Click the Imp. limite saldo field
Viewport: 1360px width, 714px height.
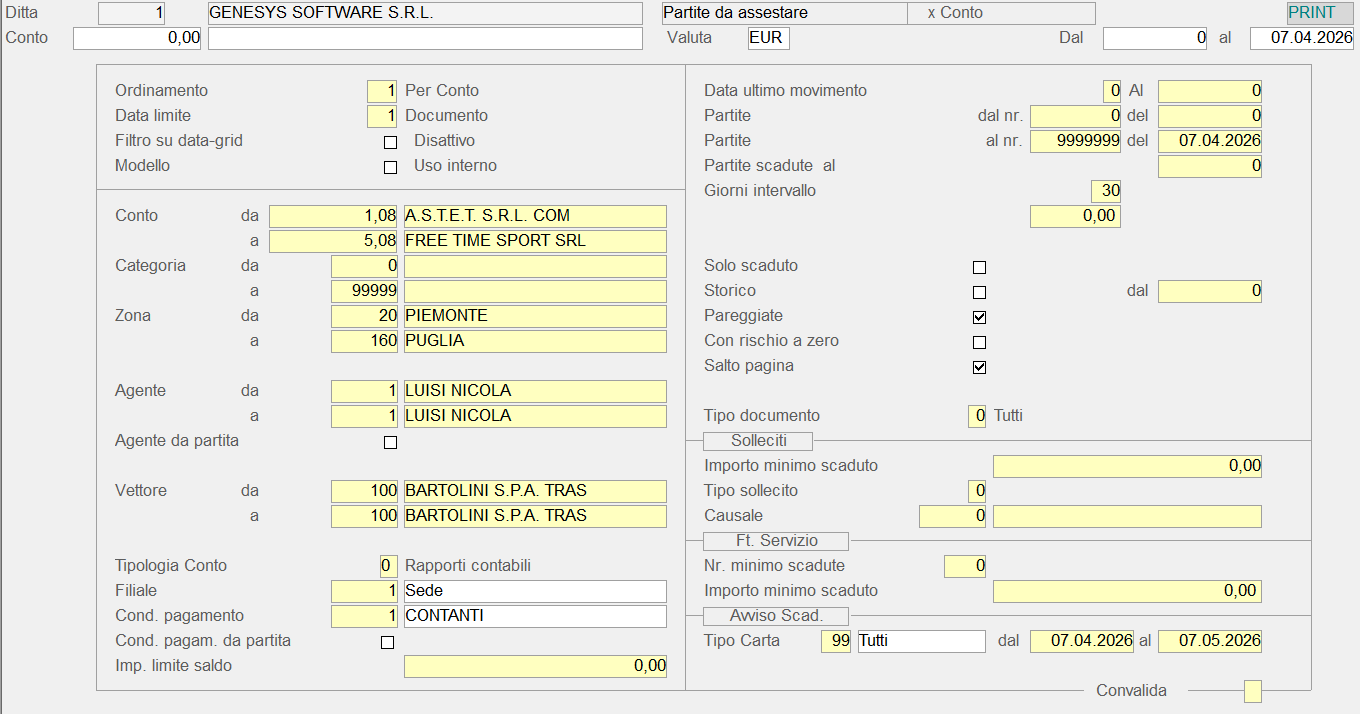(534, 666)
